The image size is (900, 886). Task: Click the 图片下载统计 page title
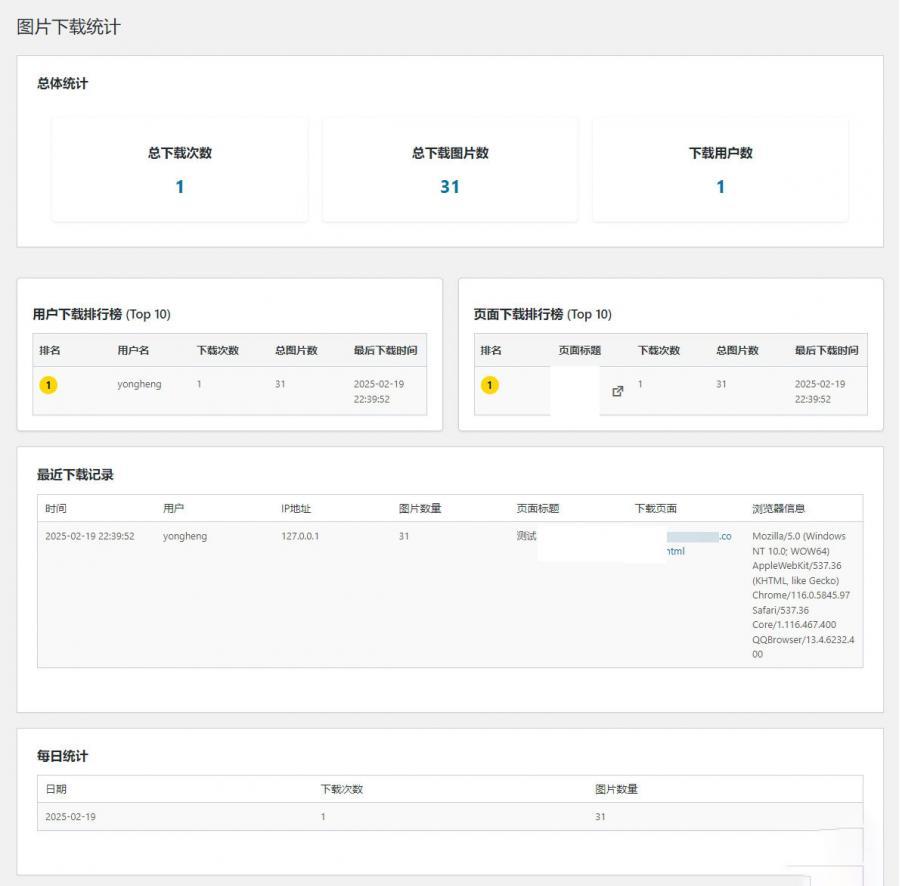69,27
